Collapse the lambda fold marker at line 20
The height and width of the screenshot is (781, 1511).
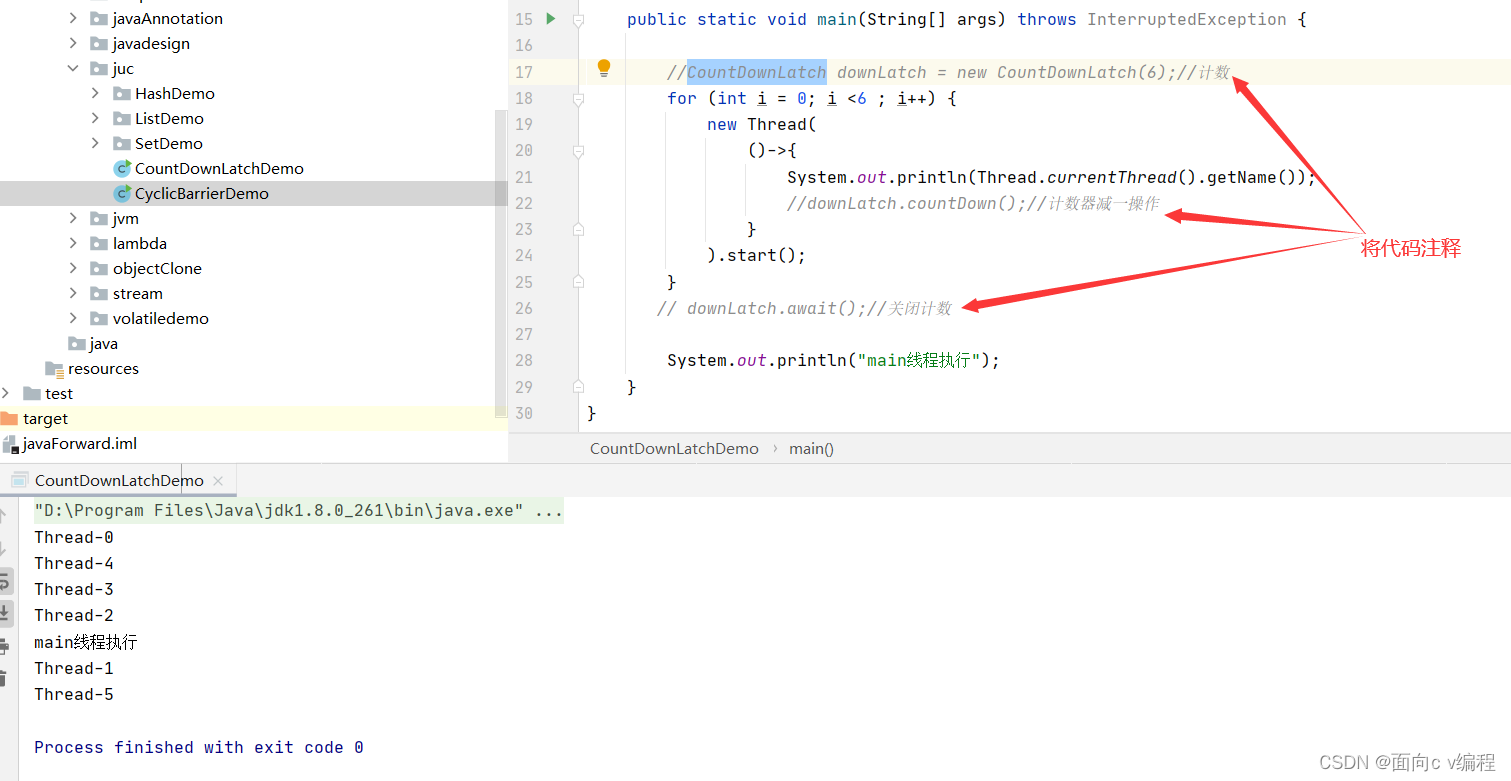click(578, 151)
